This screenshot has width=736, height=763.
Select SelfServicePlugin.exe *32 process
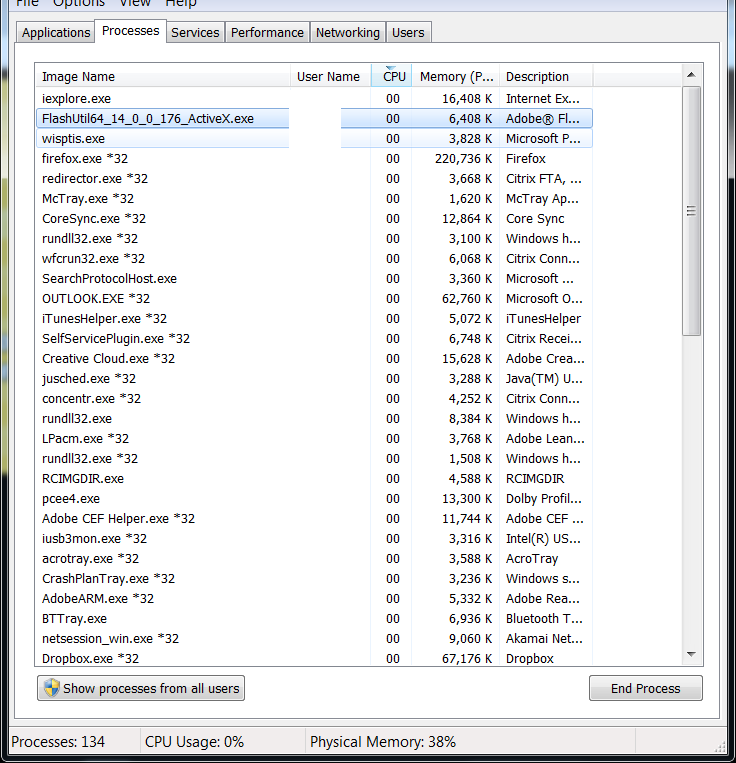[314, 339]
